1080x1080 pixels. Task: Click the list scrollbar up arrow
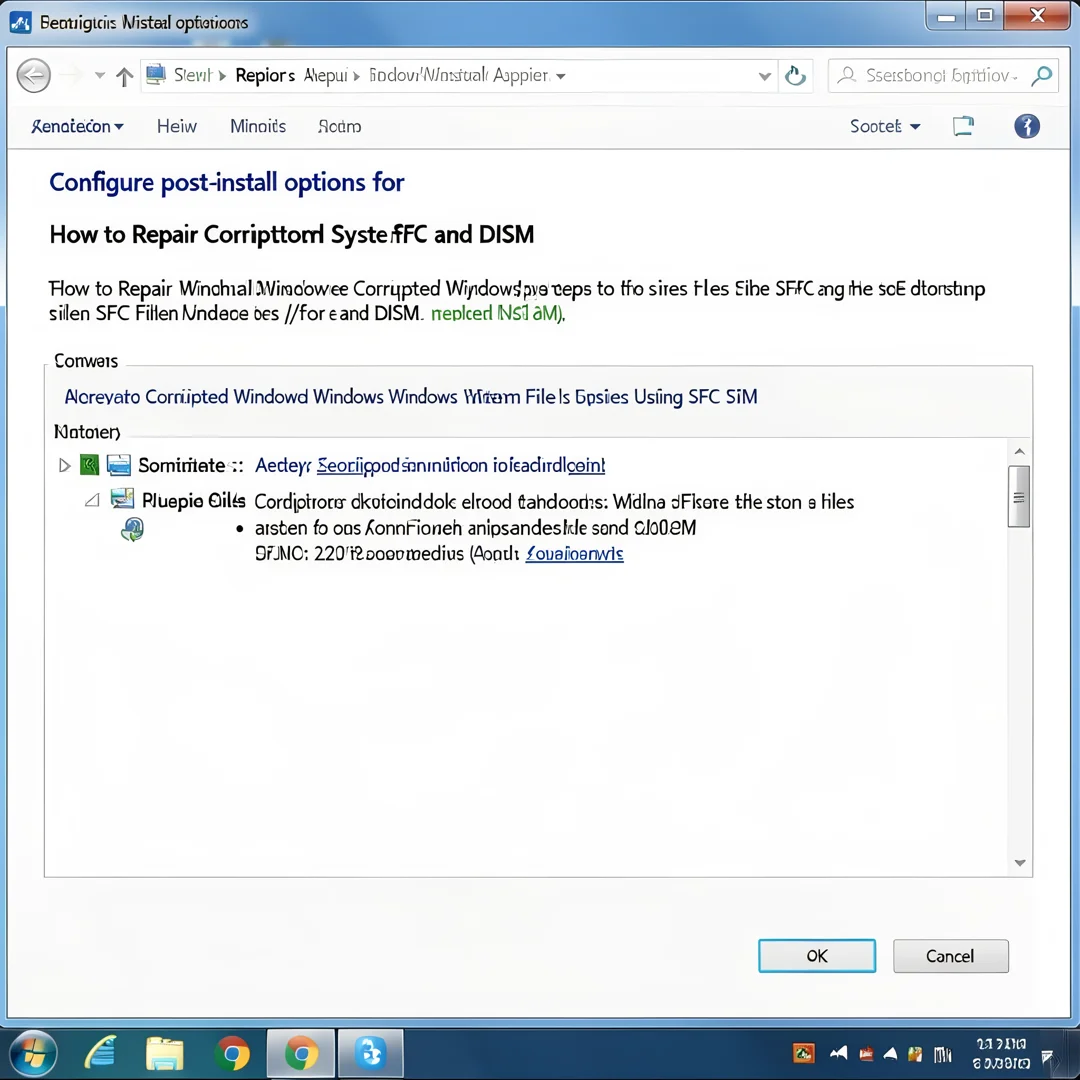[x=1019, y=452]
